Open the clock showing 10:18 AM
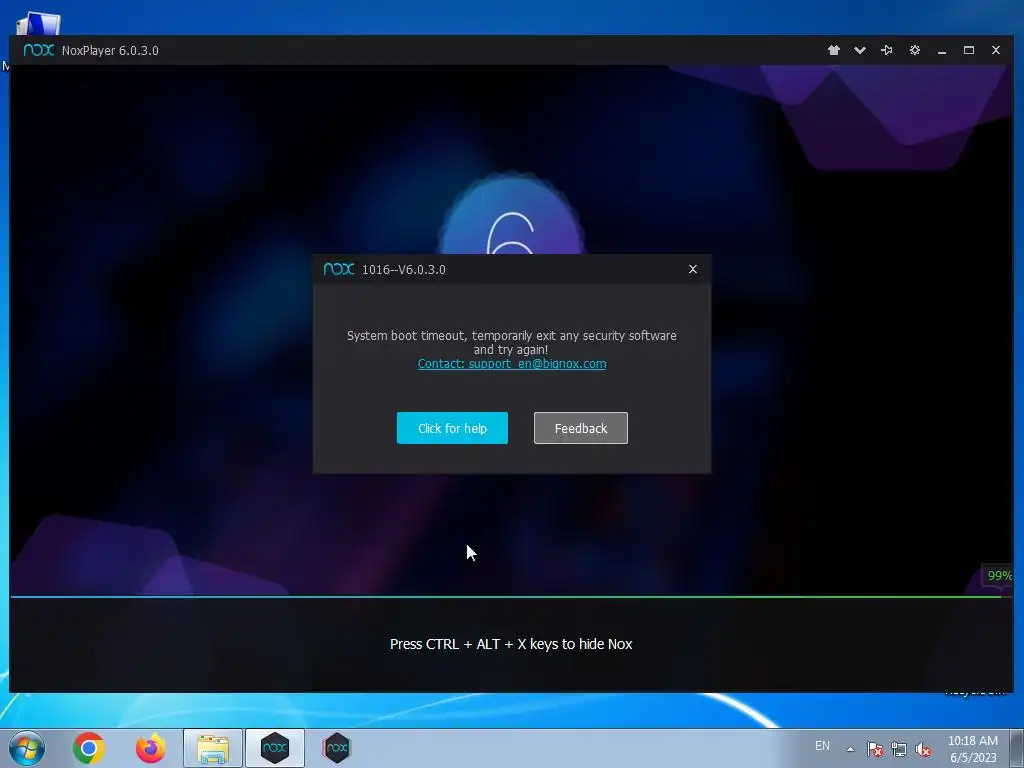The height and width of the screenshot is (768, 1024). [973, 749]
